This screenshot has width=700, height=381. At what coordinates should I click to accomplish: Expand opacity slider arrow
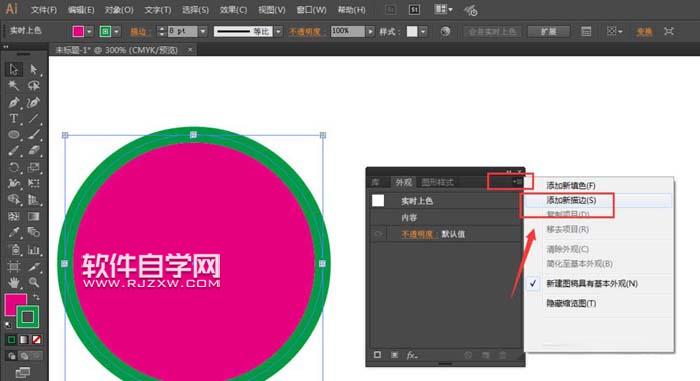pyautogui.click(x=370, y=31)
